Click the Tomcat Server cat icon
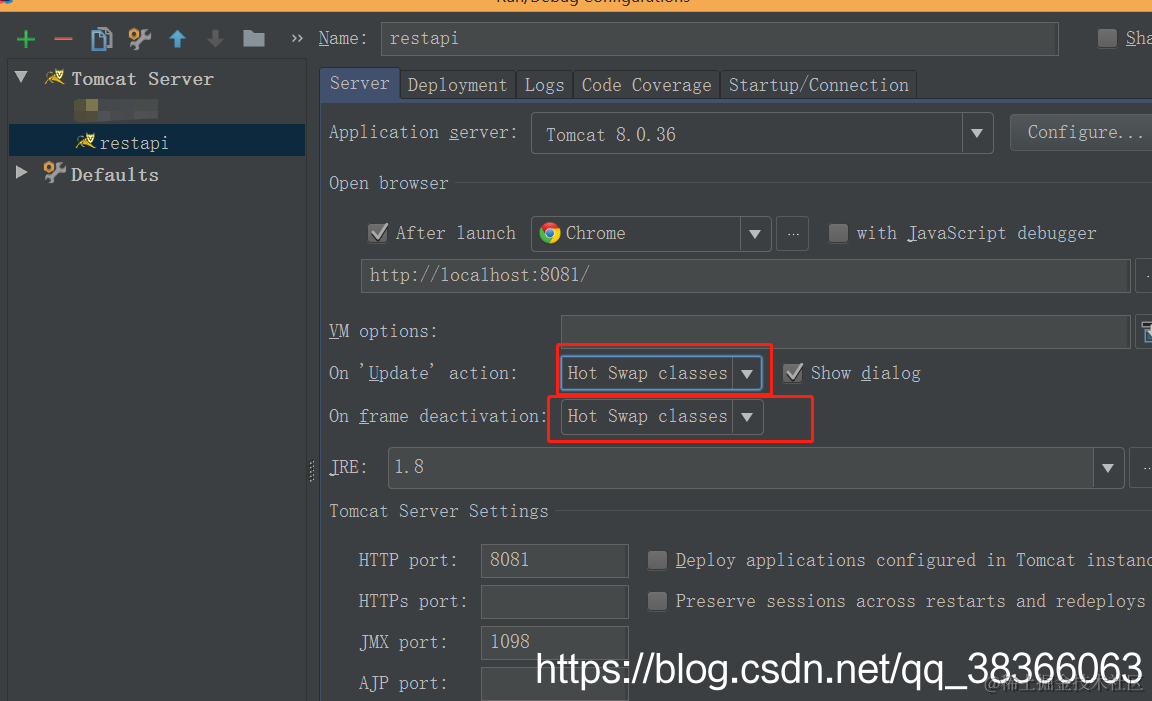Viewport: 1152px width, 701px height. click(54, 77)
